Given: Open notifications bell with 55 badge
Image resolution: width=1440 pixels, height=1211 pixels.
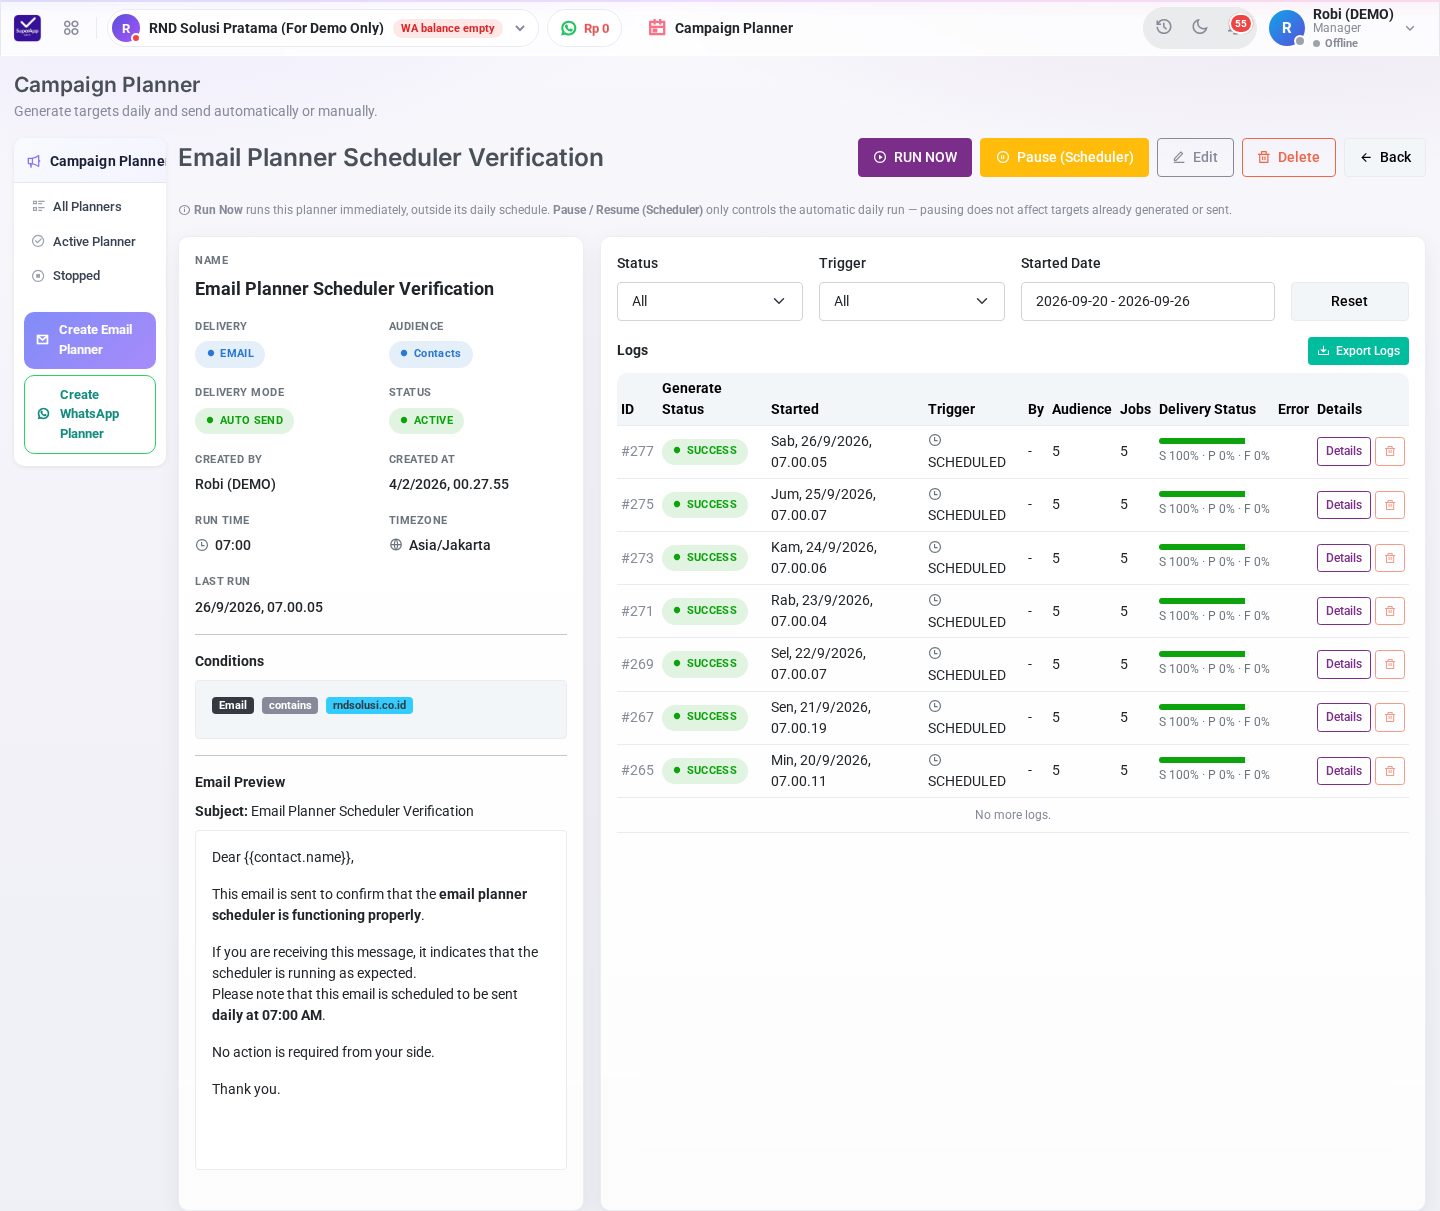Looking at the screenshot, I should (x=1236, y=27).
